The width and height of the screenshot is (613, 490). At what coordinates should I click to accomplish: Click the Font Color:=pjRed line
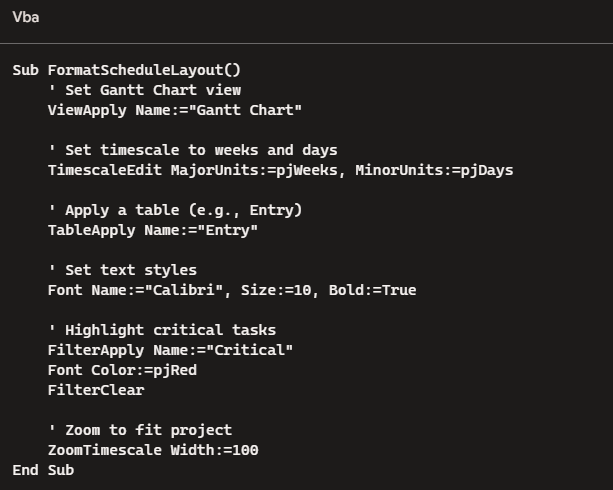pos(122,370)
